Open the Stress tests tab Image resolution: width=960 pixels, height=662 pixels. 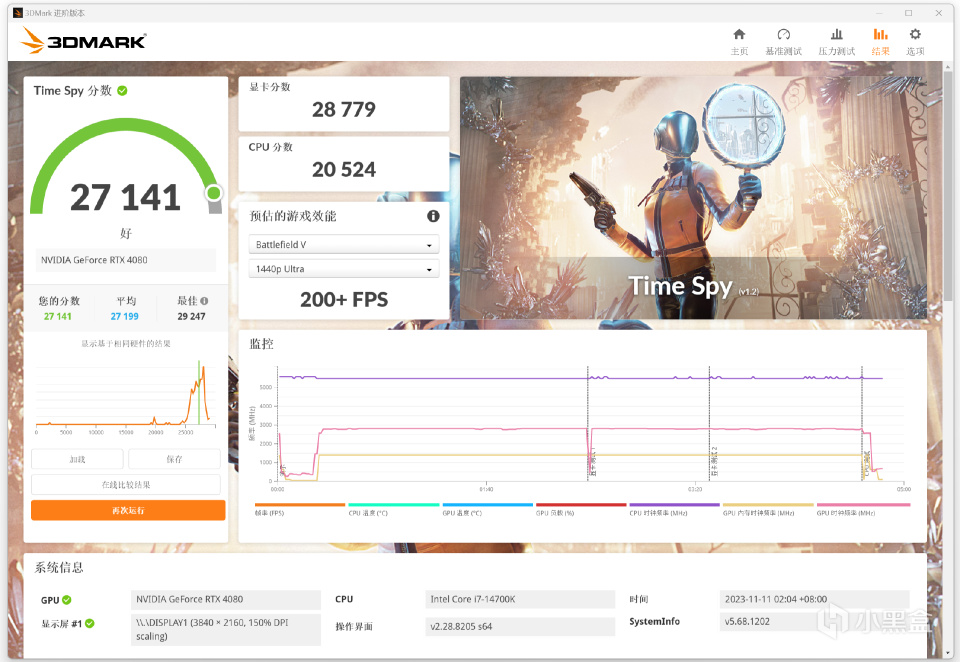click(836, 42)
